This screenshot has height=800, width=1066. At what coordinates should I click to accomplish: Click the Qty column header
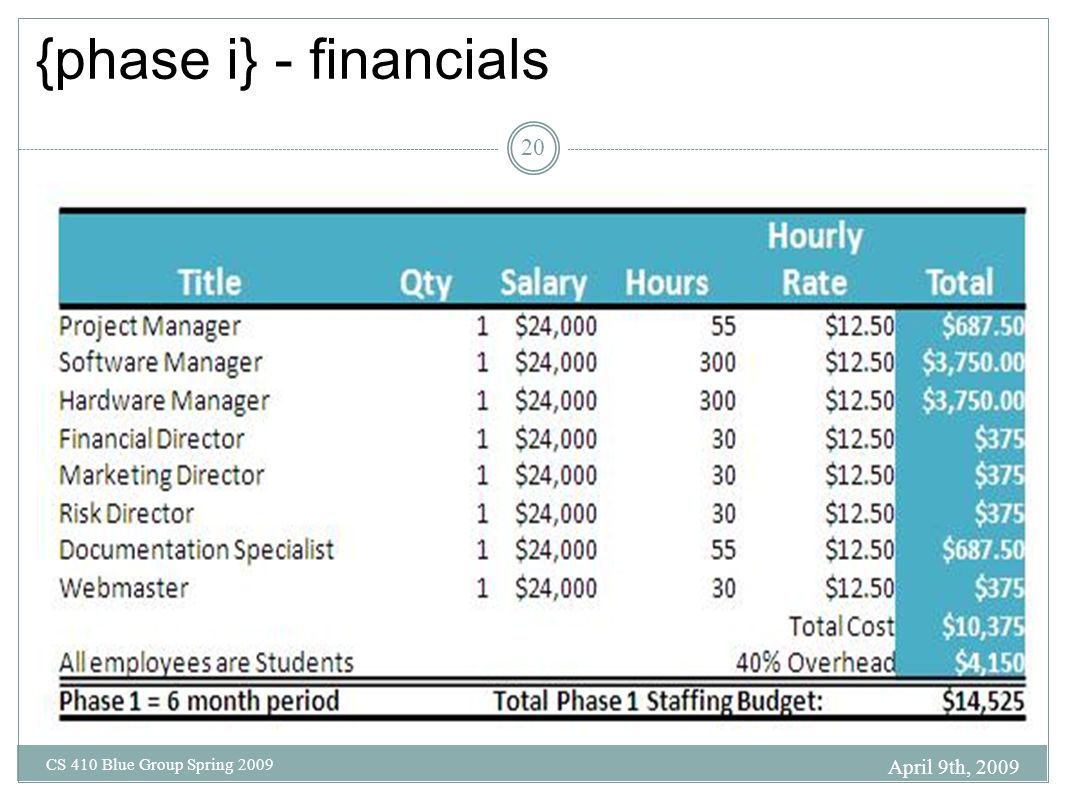(426, 283)
